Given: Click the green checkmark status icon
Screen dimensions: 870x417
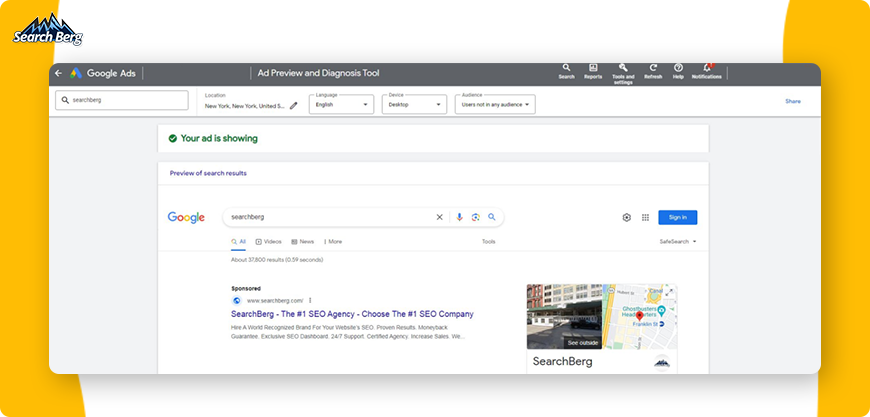Looking at the screenshot, I should click(173, 139).
